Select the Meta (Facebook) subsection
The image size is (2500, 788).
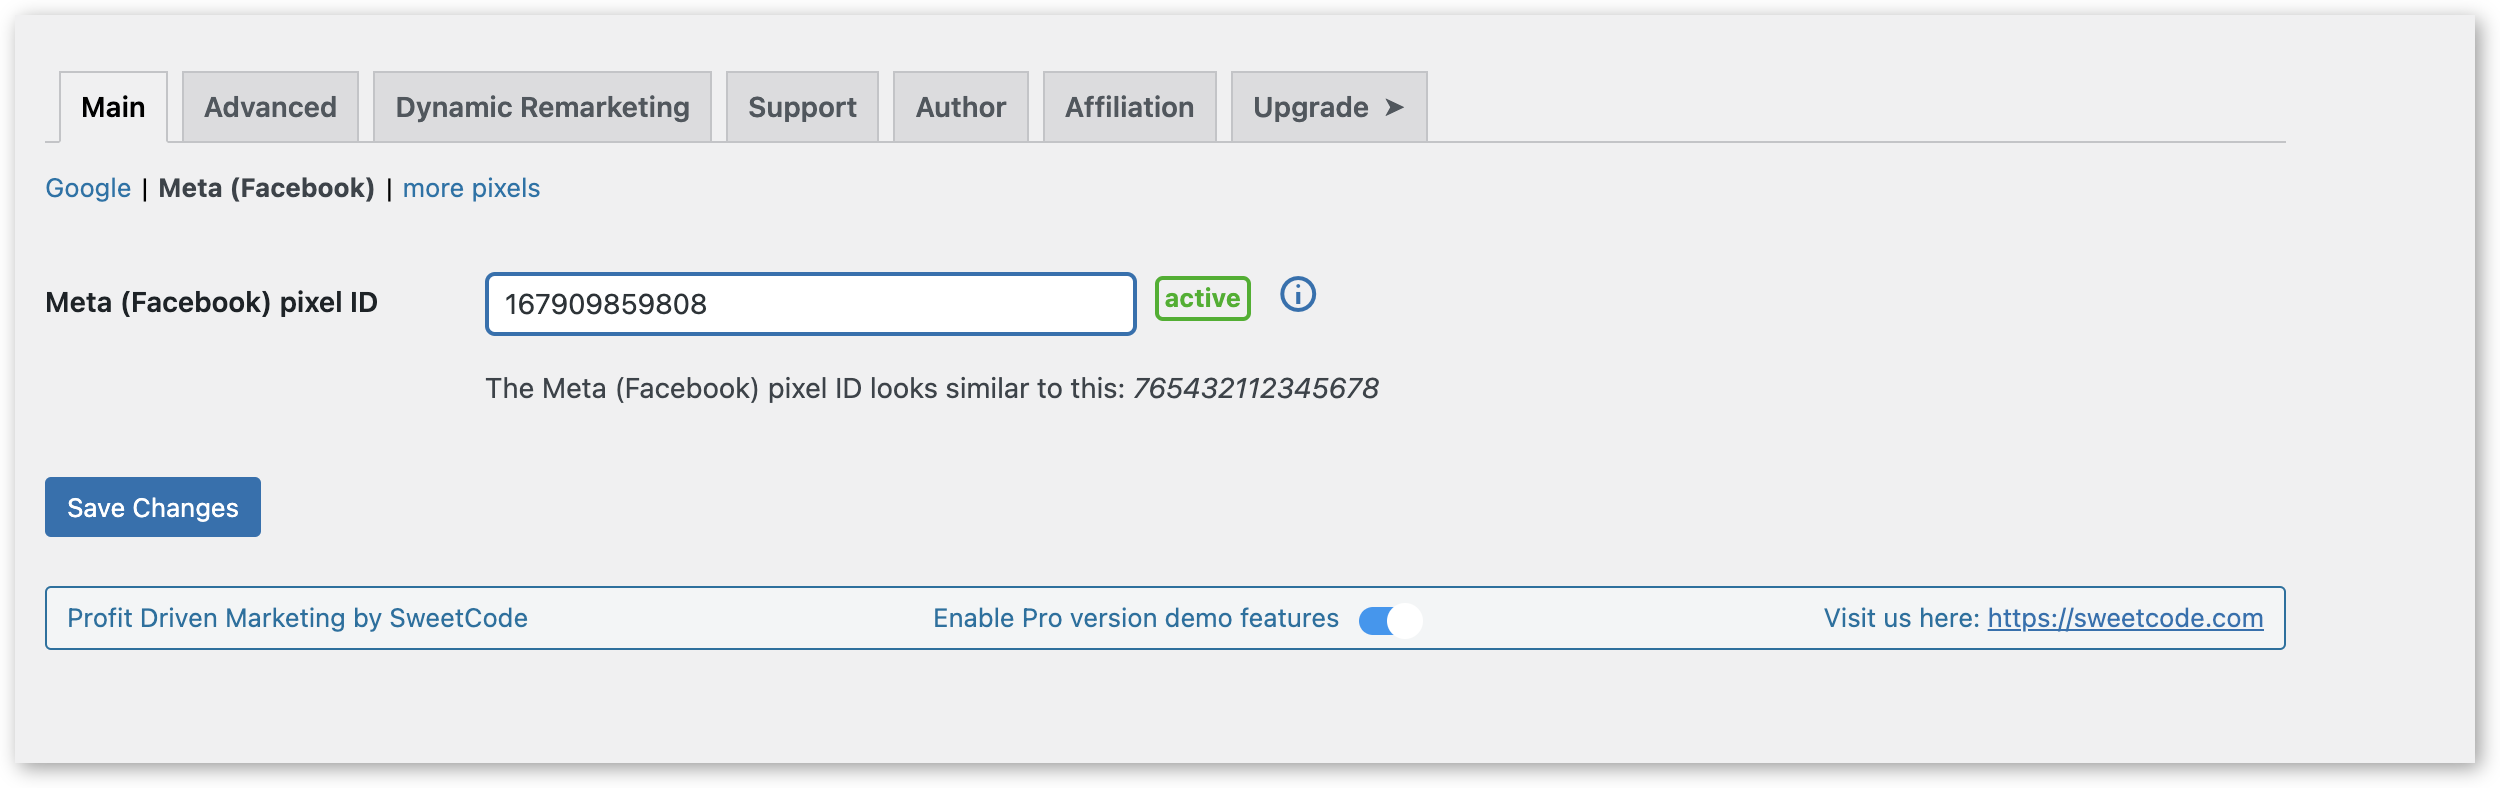point(266,188)
